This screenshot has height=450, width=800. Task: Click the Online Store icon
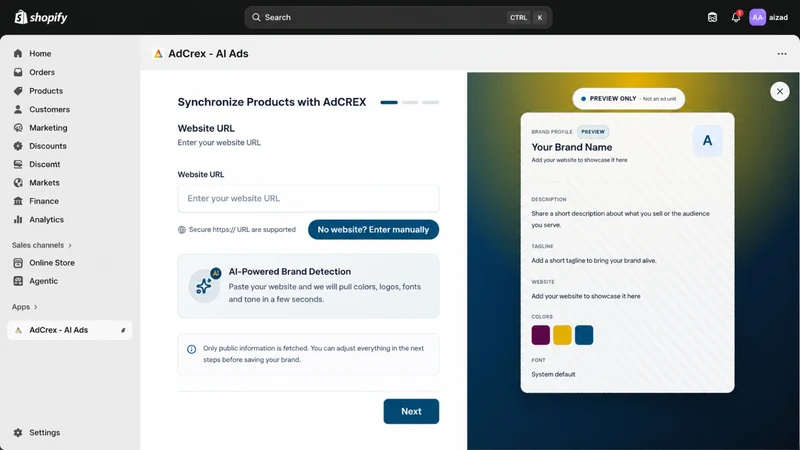click(x=18, y=263)
